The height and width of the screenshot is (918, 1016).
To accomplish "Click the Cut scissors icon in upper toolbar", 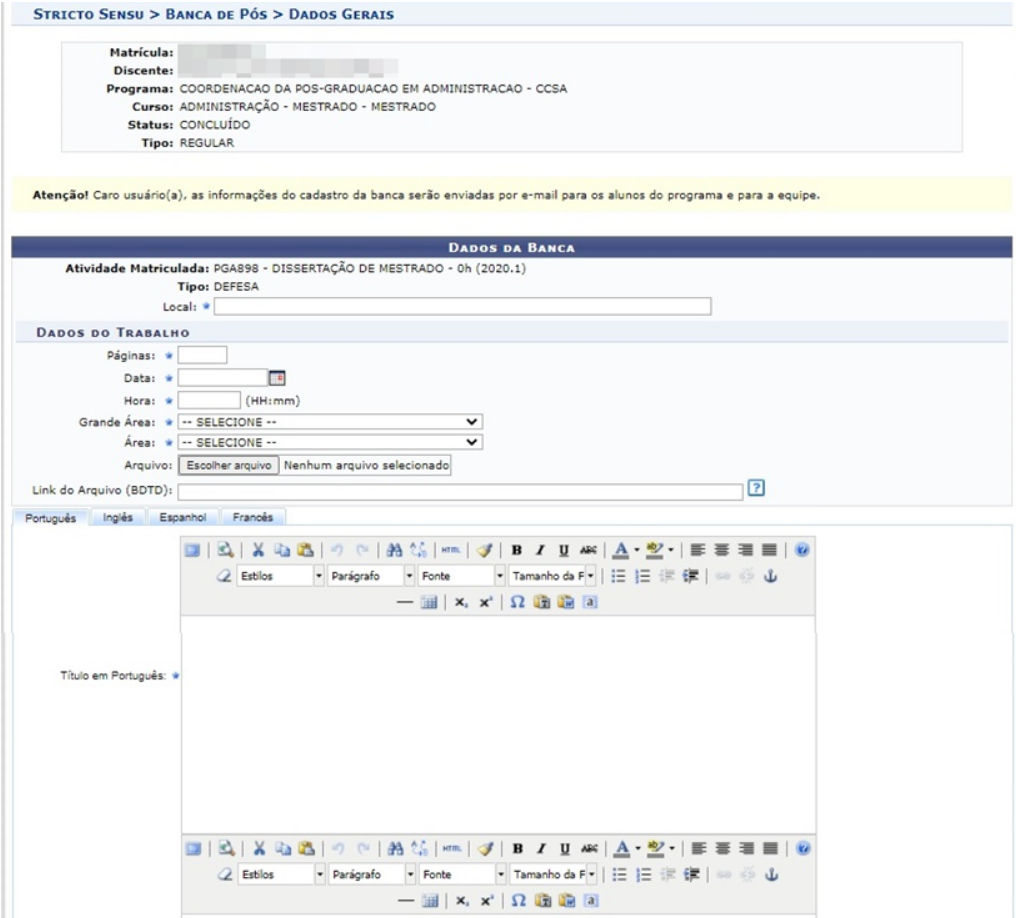I will tap(257, 550).
